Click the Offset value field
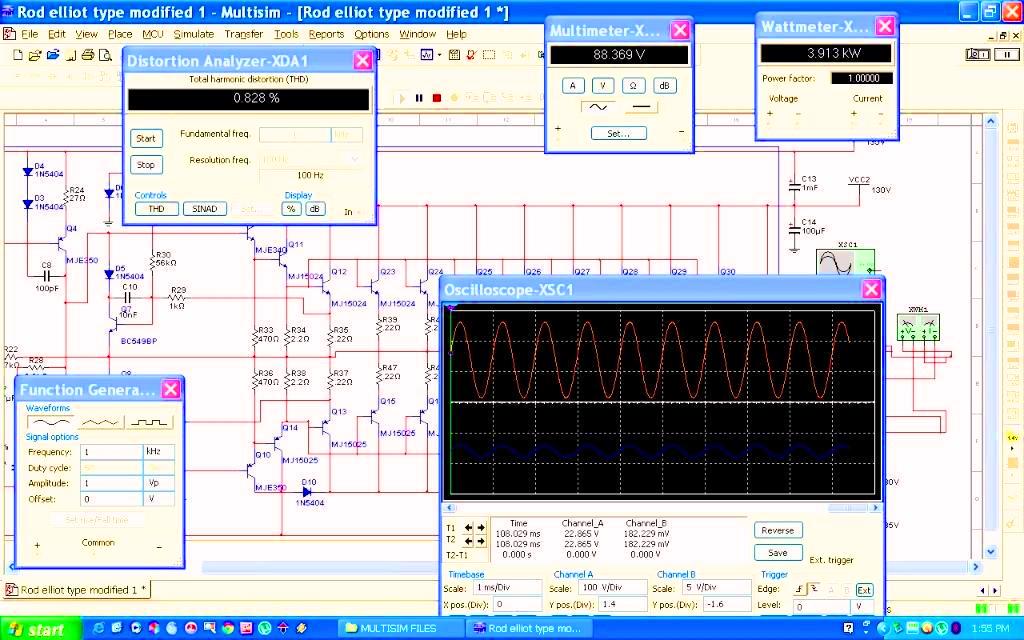 (111, 499)
